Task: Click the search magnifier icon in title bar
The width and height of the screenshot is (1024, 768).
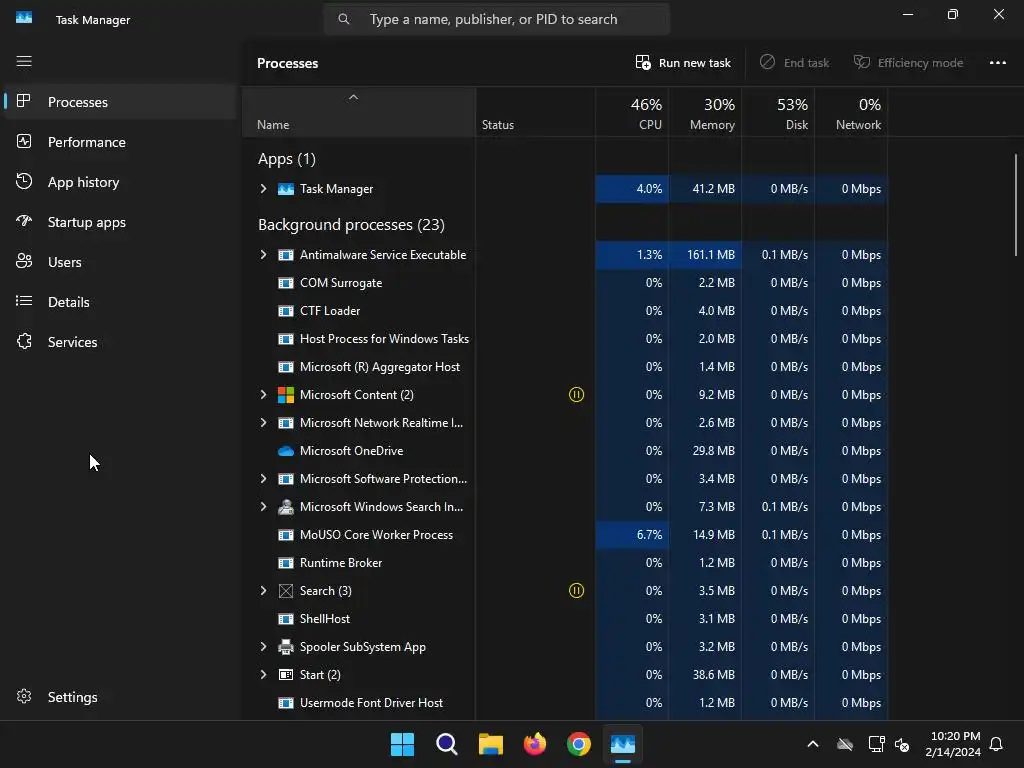Action: (344, 19)
